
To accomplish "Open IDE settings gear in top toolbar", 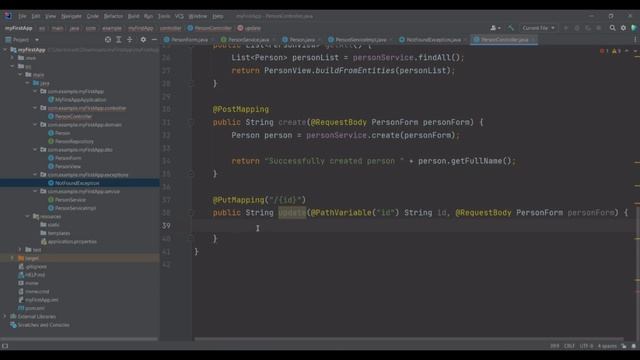I will [x=623, y=28].
